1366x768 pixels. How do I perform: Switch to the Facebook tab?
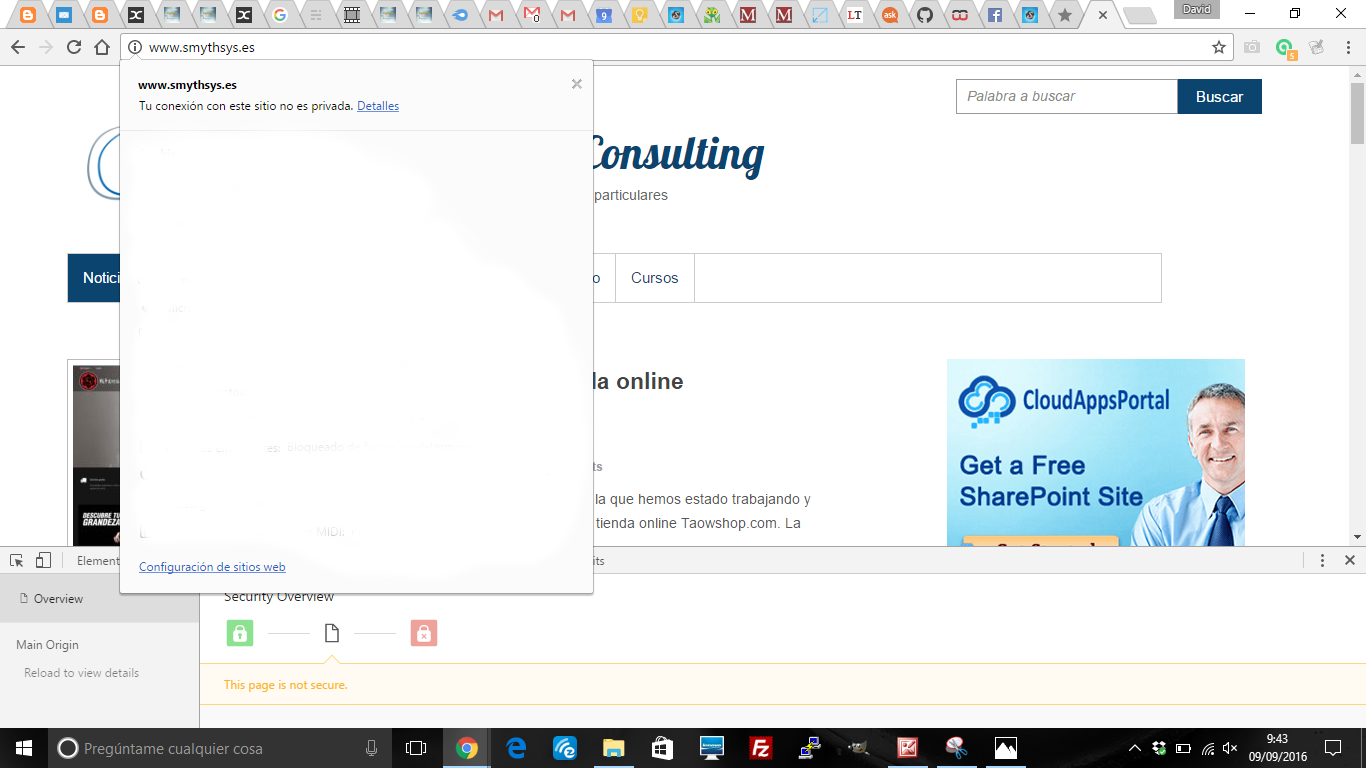[994, 15]
